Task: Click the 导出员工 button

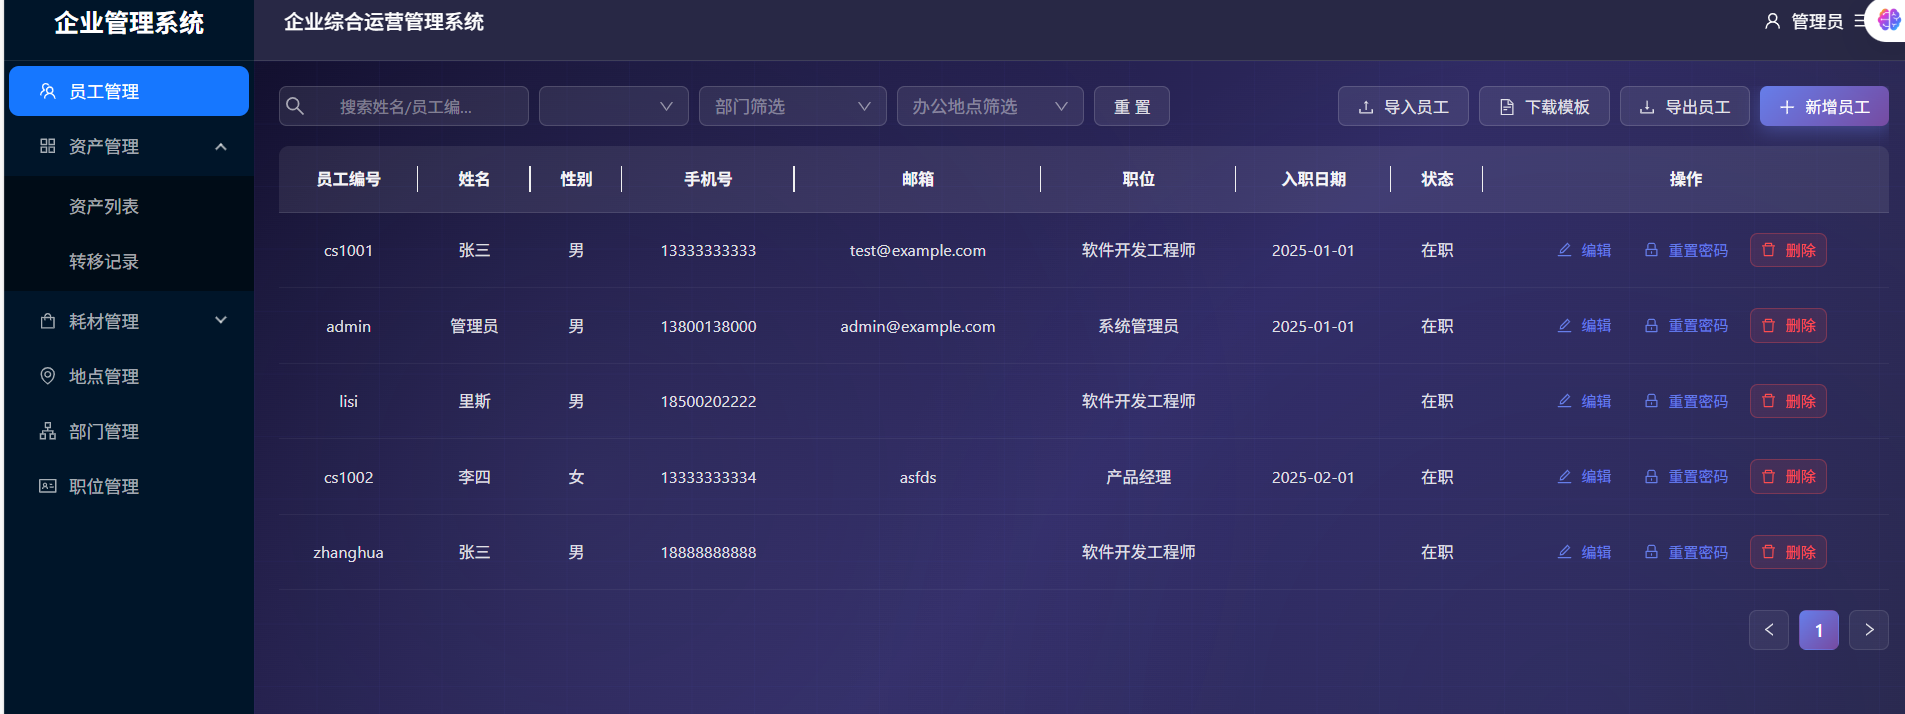Action: point(1684,106)
